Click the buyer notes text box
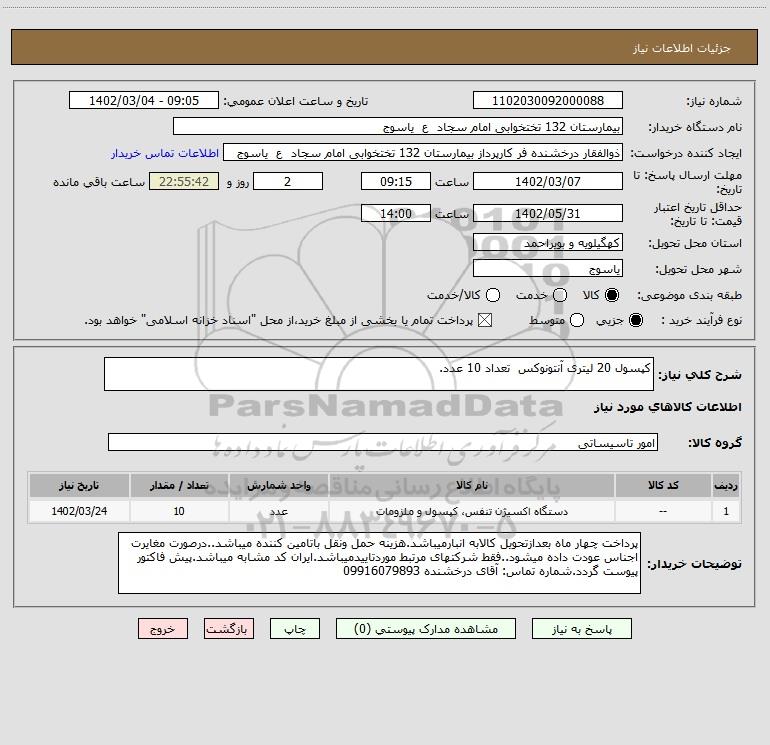 [x=379, y=563]
